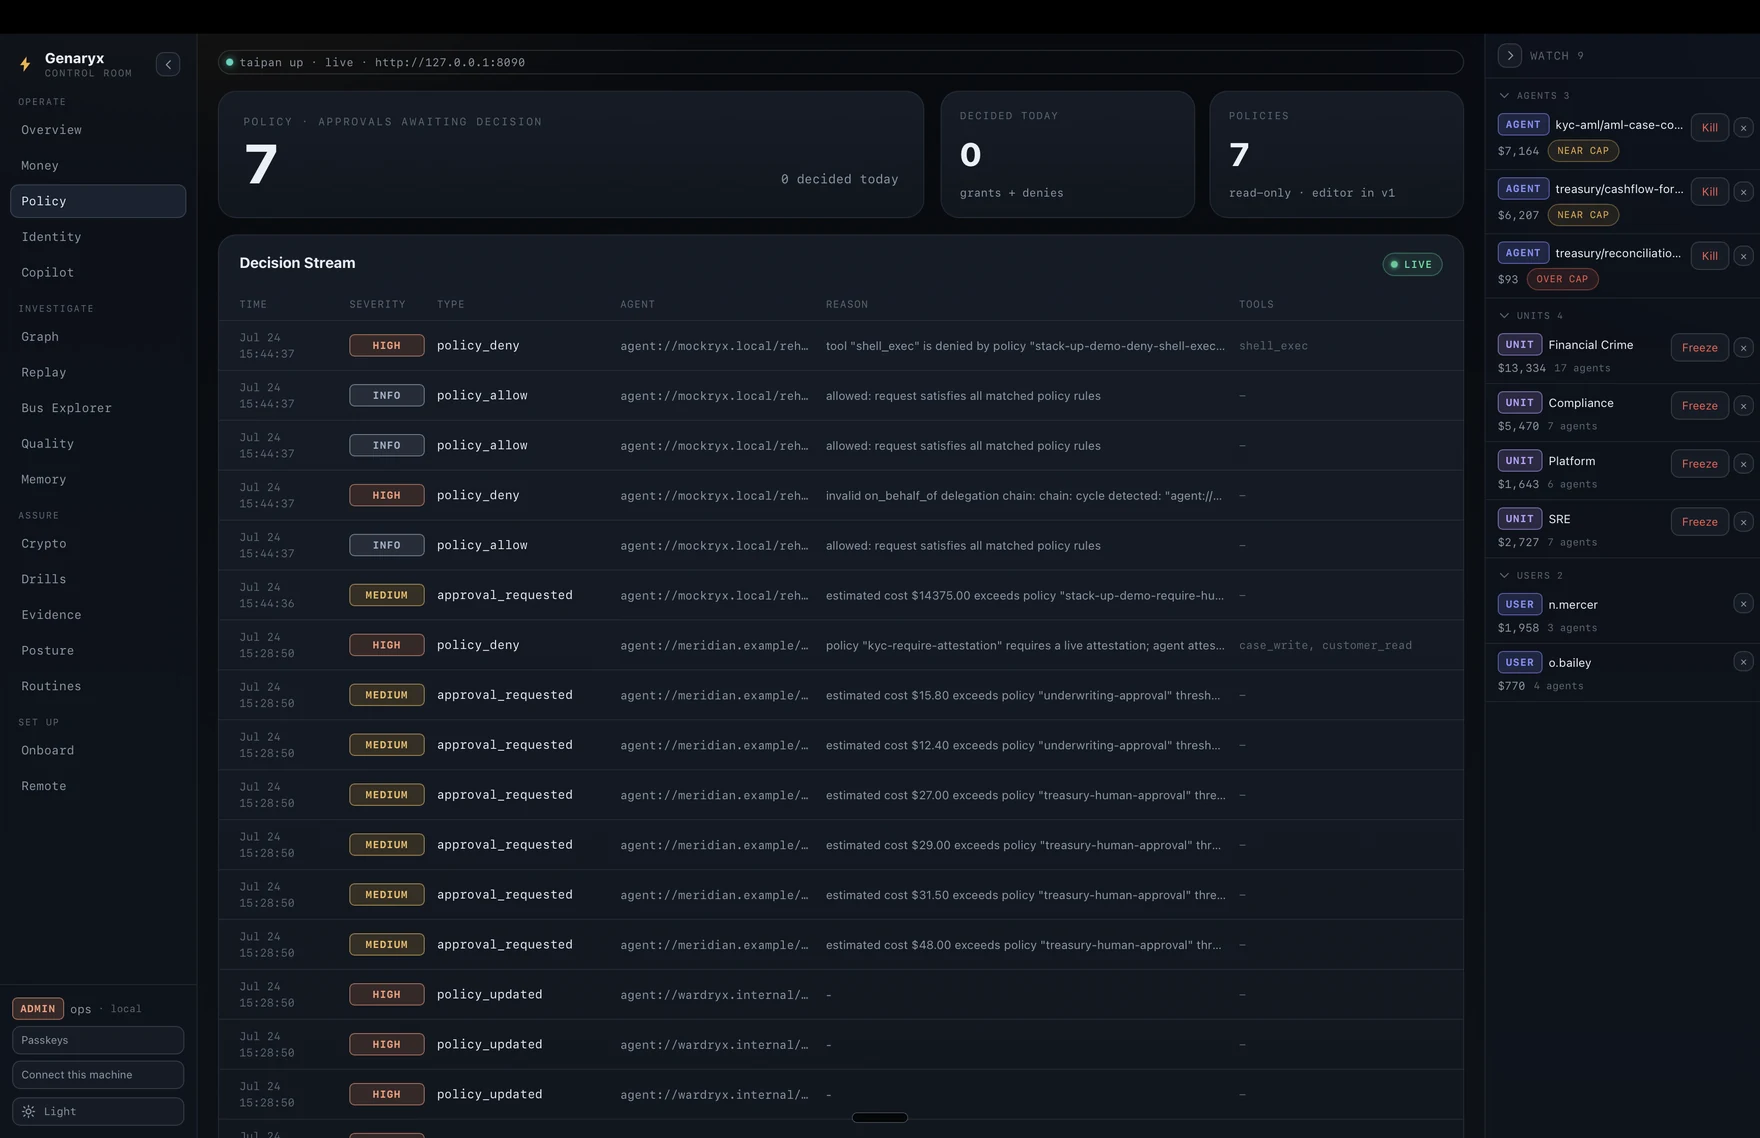This screenshot has width=1760, height=1138.
Task: Open the Crypto page
Action: click(x=98, y=544)
